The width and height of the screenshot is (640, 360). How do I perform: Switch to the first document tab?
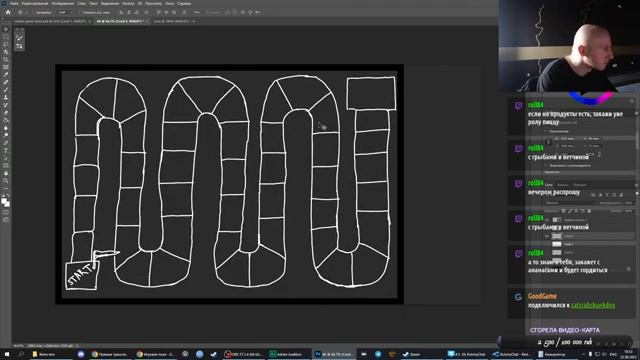(50, 21)
